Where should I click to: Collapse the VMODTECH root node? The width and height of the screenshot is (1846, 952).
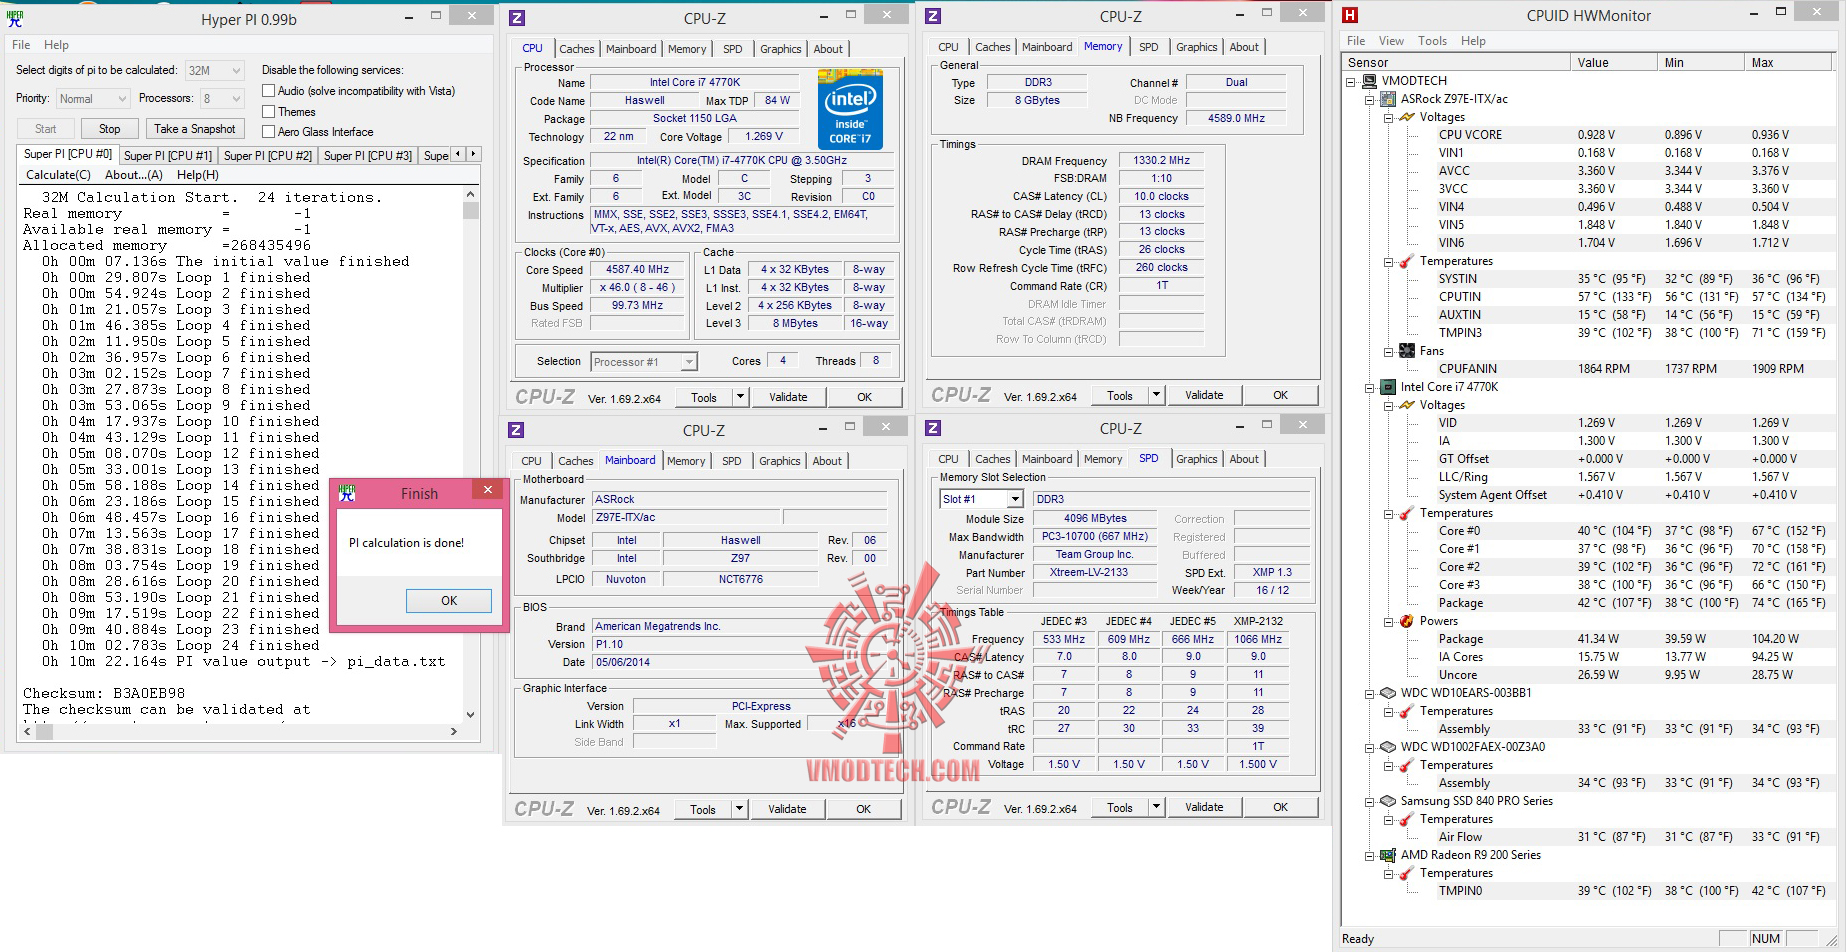[x=1351, y=81]
